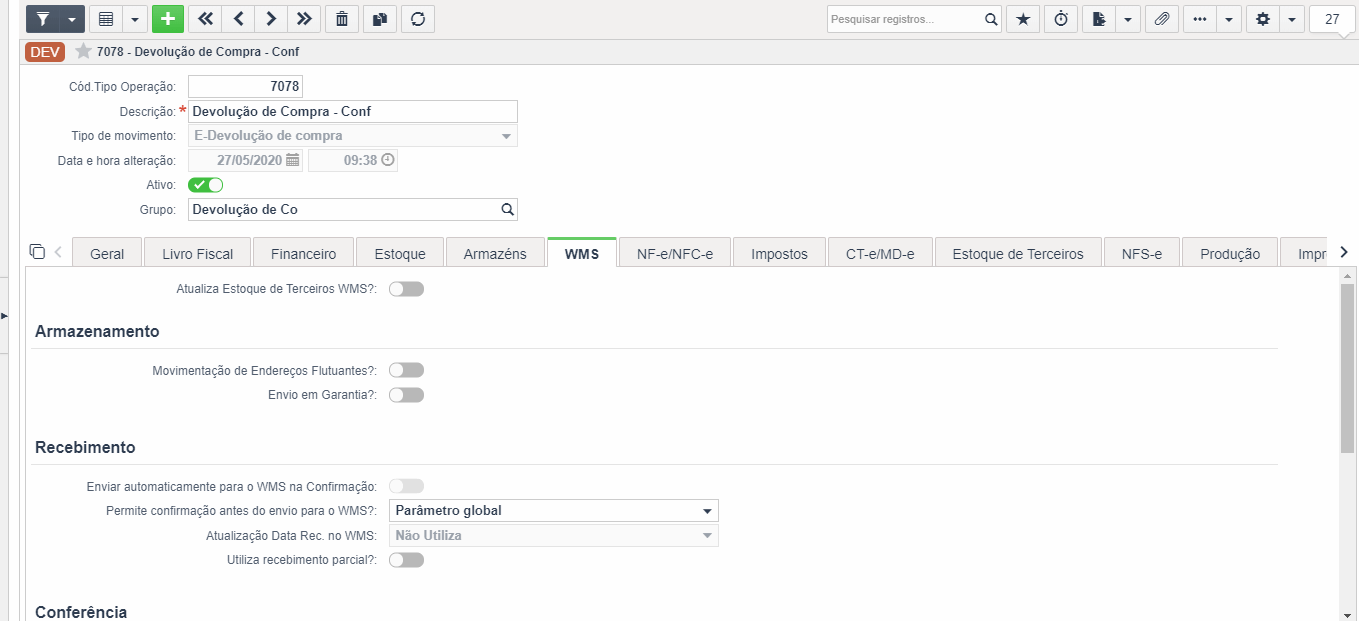Open settings gear button
Viewport: 1359px width, 621px height.
[x=1263, y=19]
